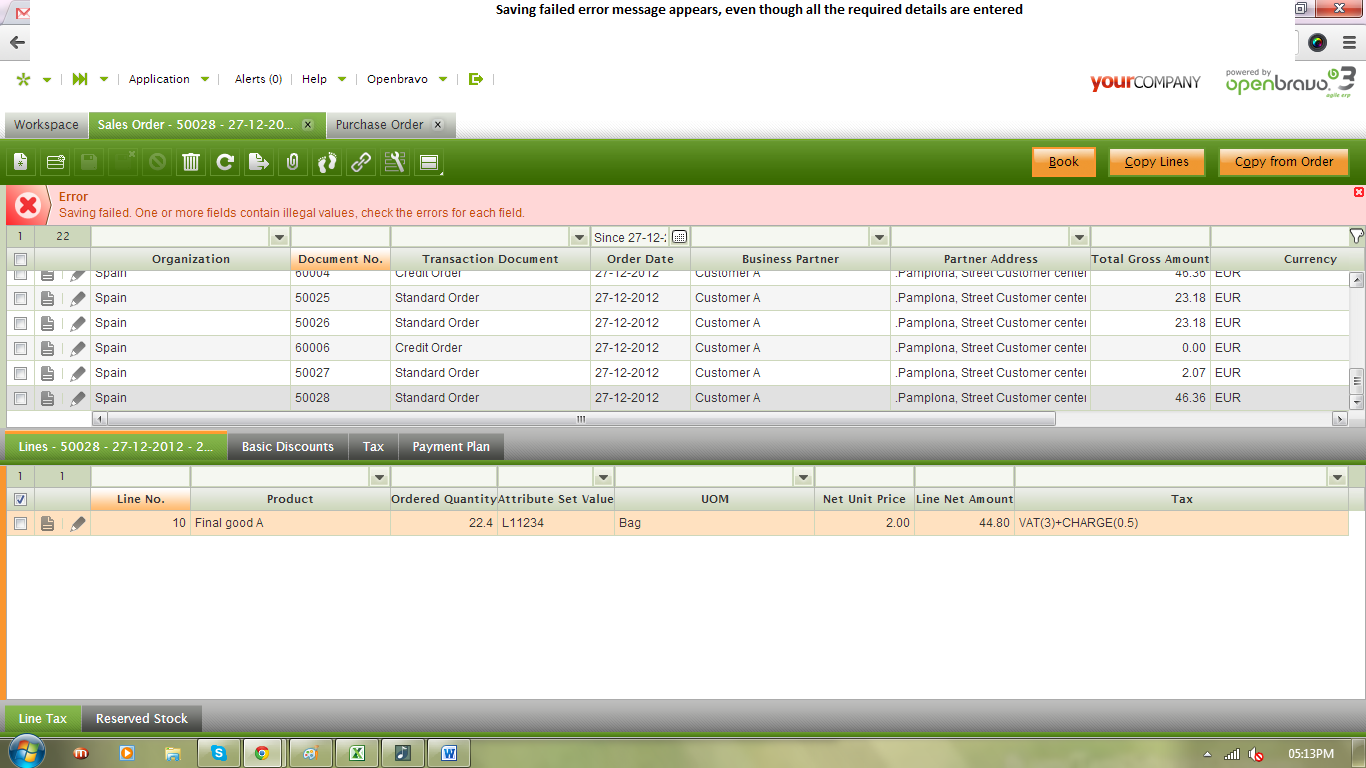The image size is (1366, 768).
Task: Click the horizontal scrollbar in orders grid
Action: [580, 419]
